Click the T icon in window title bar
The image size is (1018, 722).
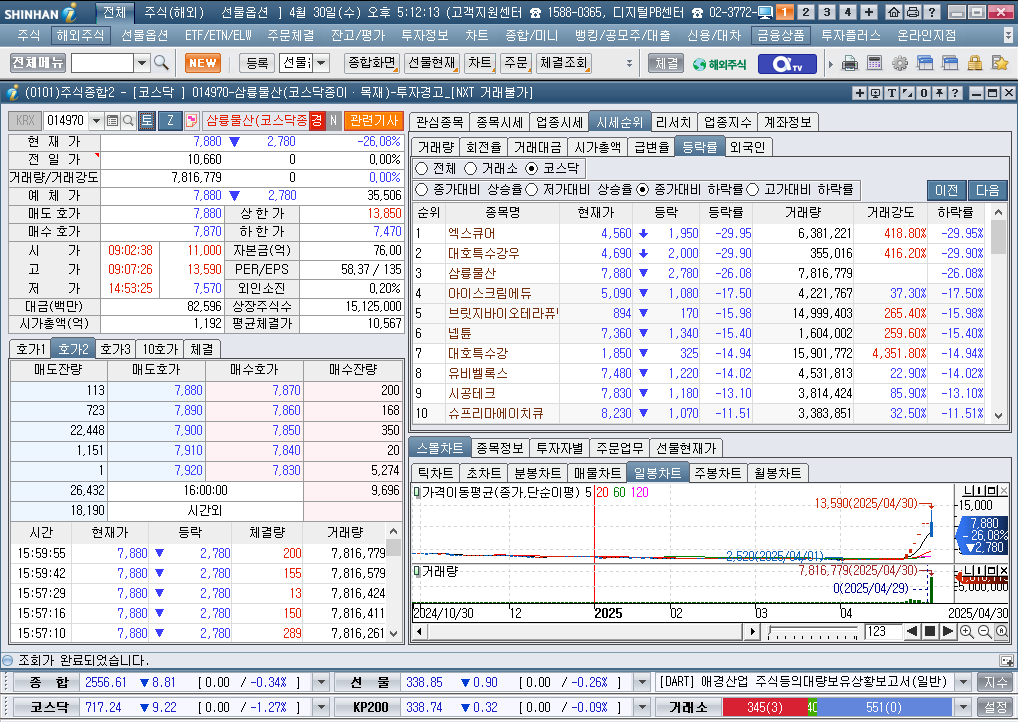[x=893, y=93]
